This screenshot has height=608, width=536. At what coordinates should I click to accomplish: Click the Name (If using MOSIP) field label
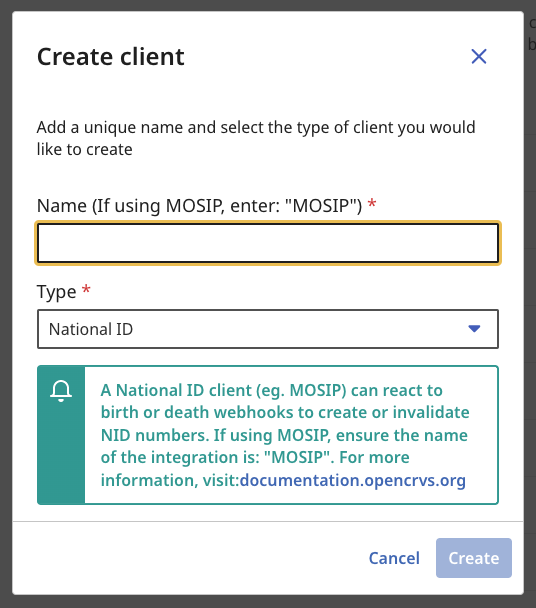[x=199, y=205]
